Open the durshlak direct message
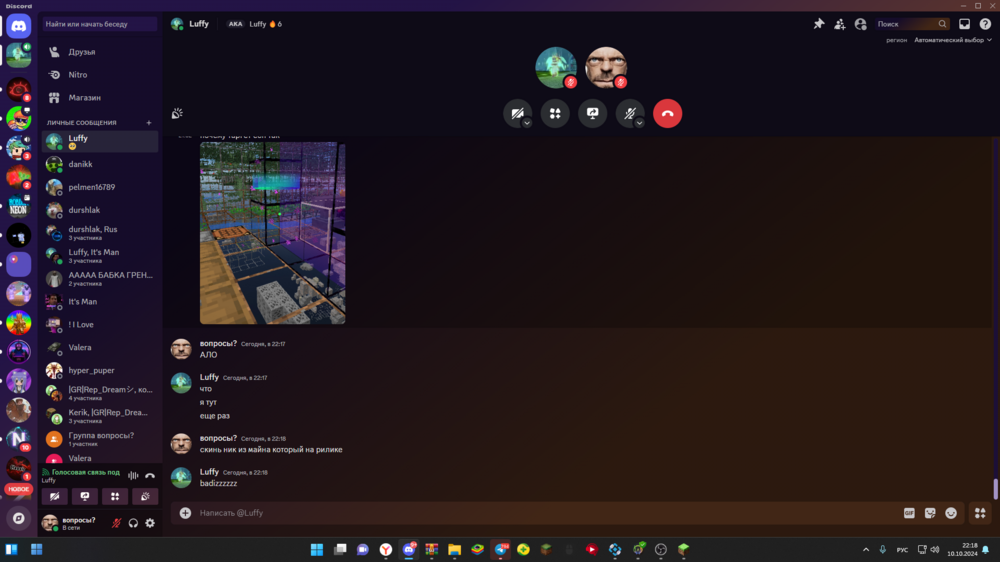This screenshot has height=562, width=1000. point(99,210)
